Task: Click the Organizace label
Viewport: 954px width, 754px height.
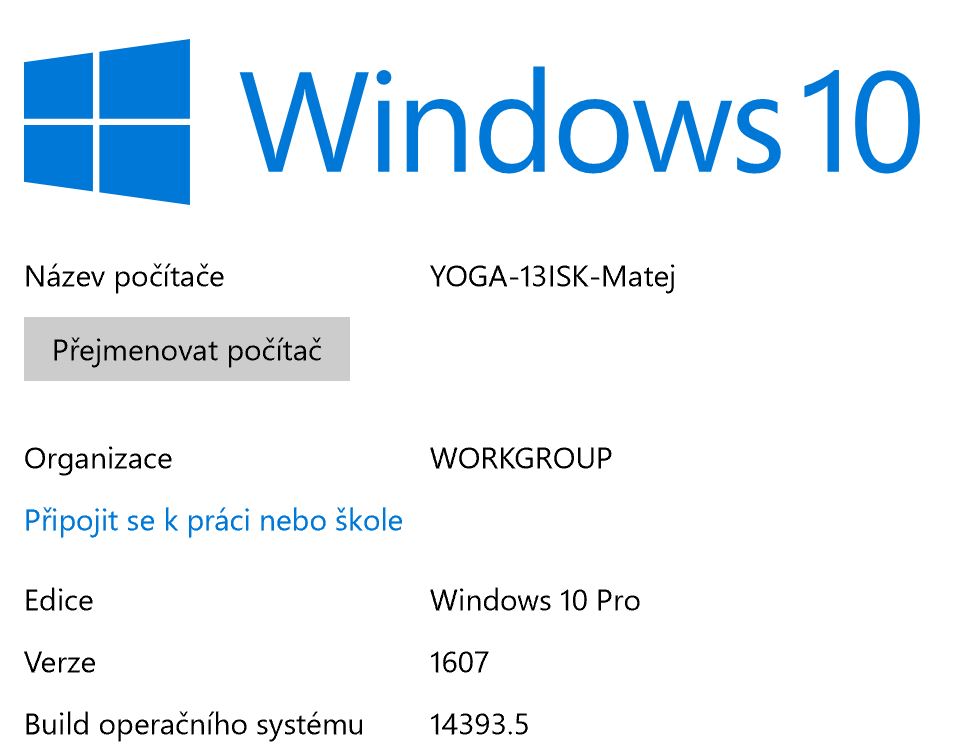Action: coord(98,459)
